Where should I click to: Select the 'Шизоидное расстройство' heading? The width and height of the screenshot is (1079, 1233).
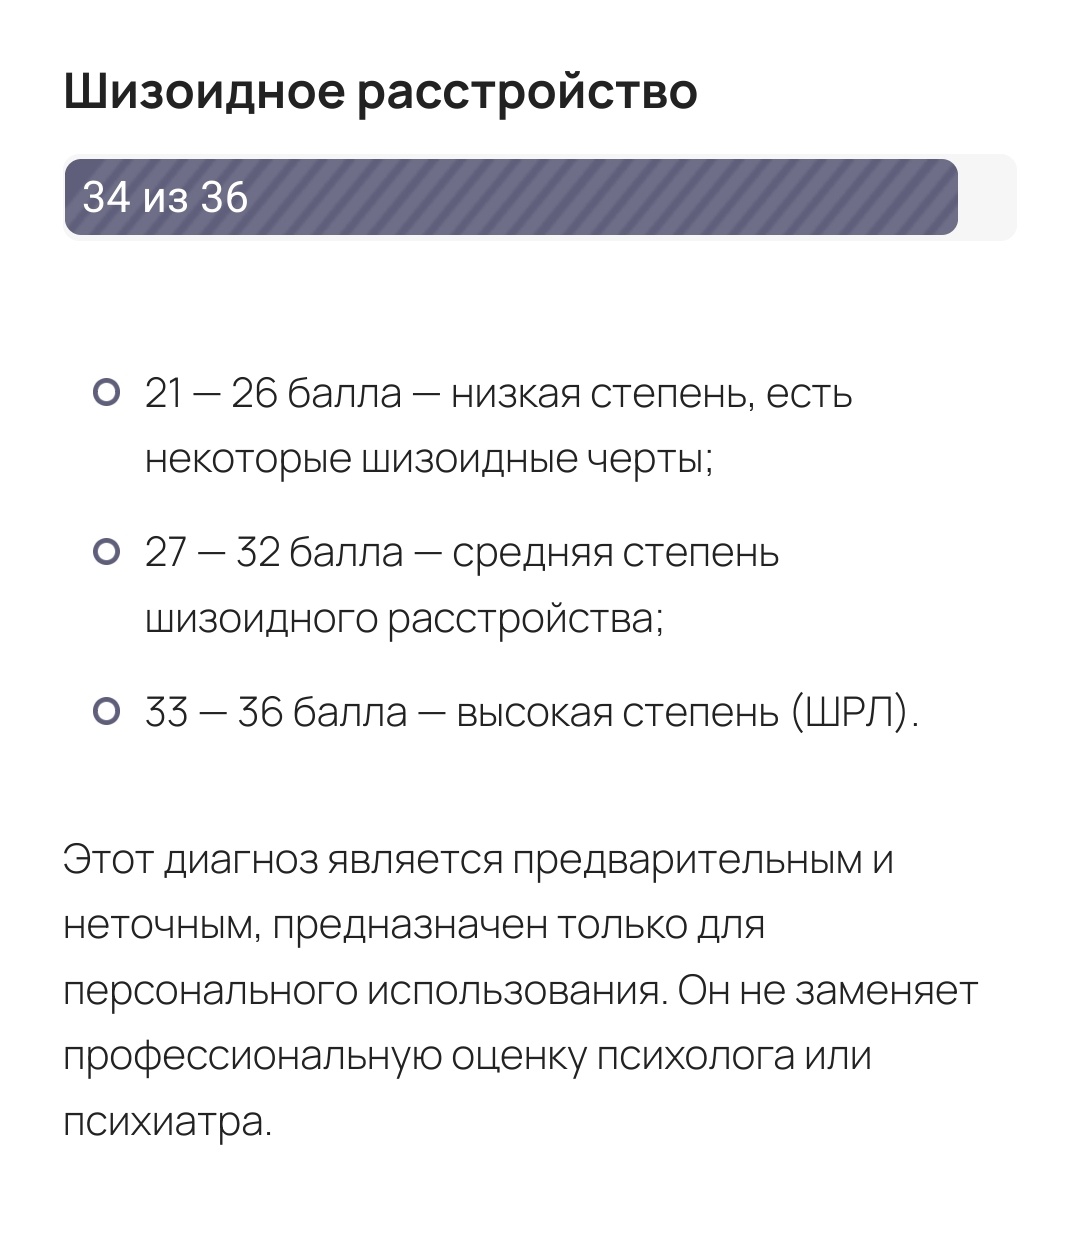click(380, 92)
